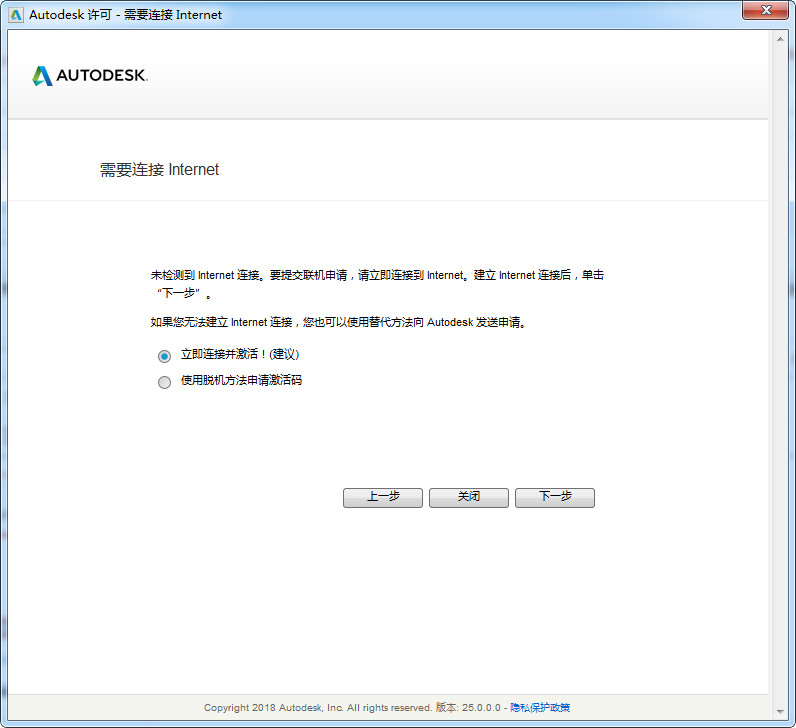Screen dimensions: 796x728
Task: Click the 关闭 (Close) button
Action: pyautogui.click(x=469, y=498)
